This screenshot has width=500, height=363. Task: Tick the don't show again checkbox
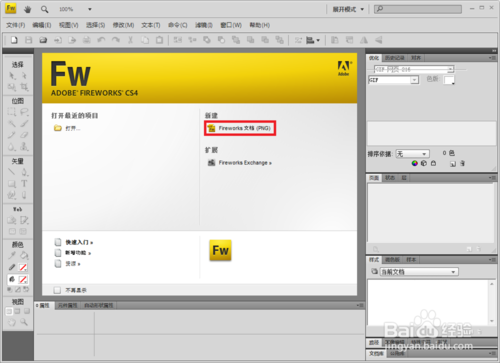click(57, 290)
